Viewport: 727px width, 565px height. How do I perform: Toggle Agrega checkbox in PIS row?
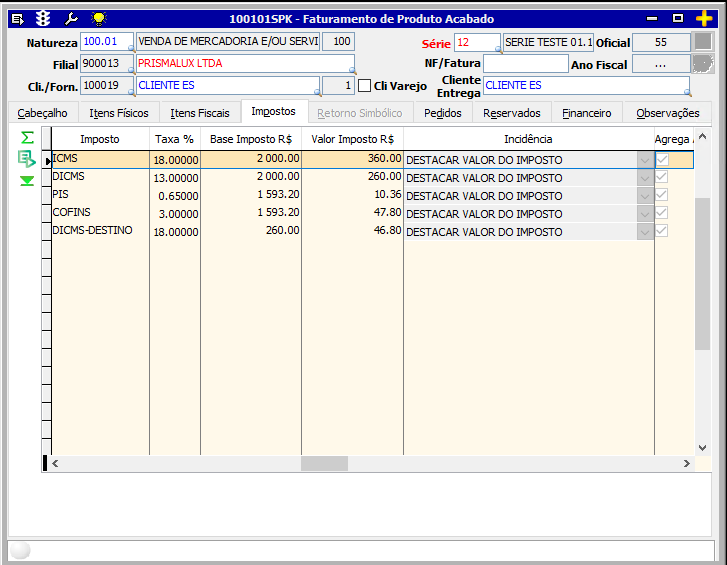click(x=662, y=195)
